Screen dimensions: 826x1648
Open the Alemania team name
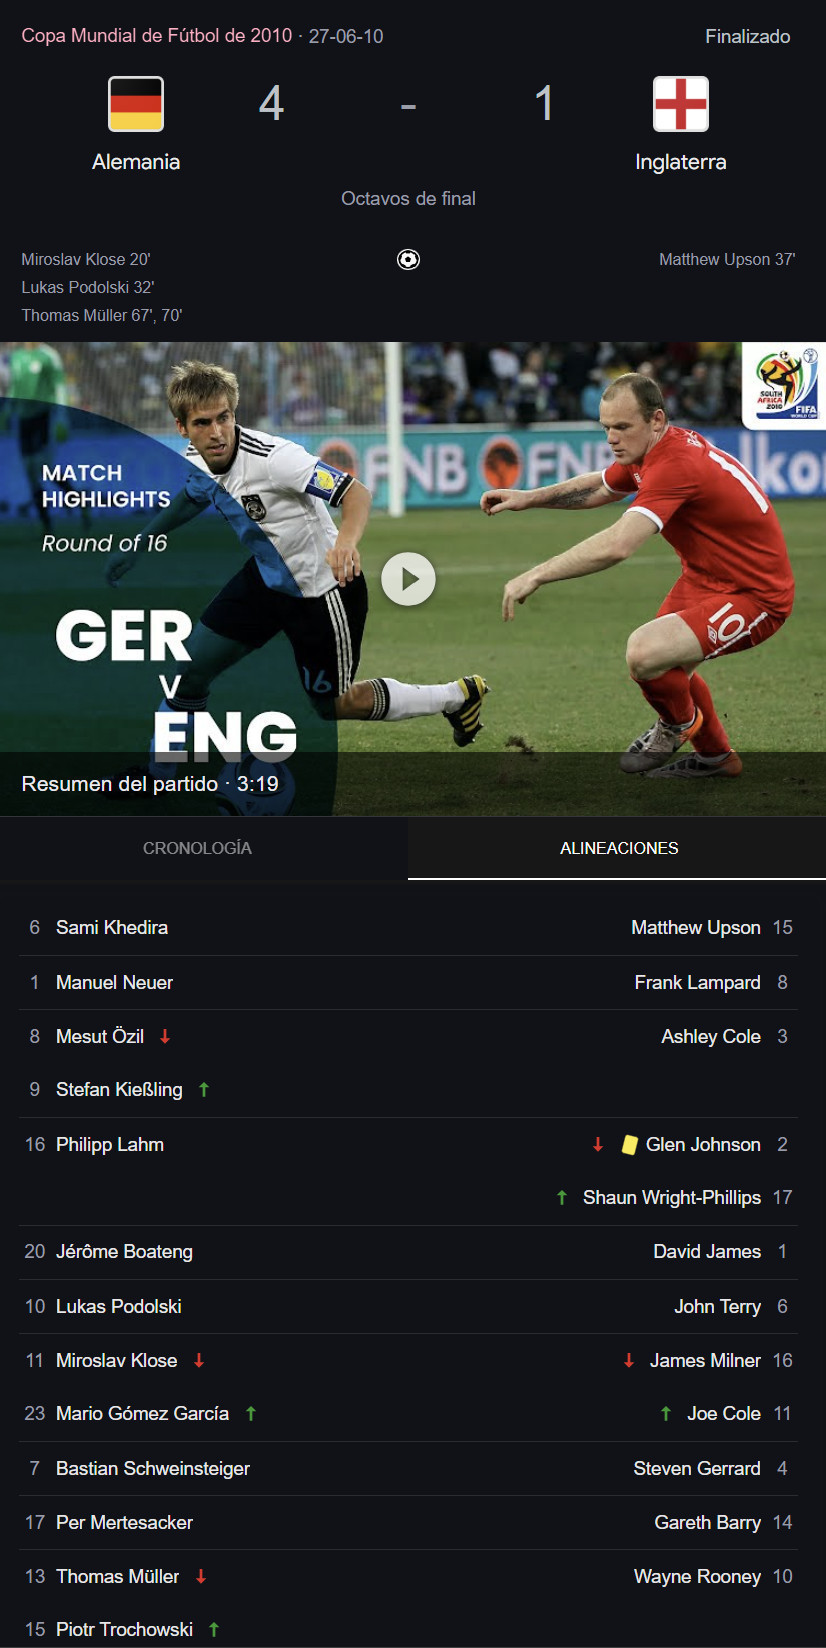[136, 162]
